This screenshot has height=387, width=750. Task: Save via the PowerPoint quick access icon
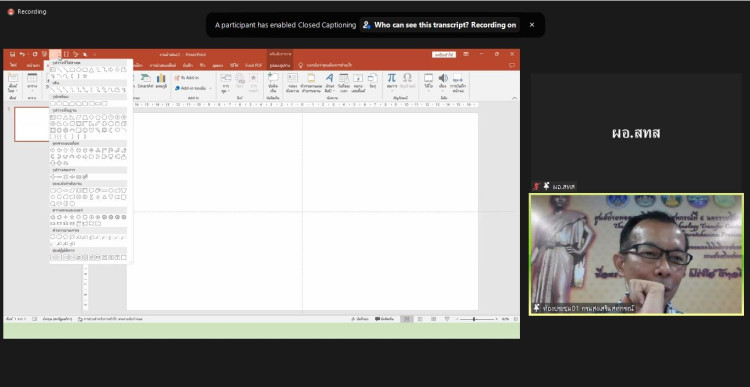12,55
